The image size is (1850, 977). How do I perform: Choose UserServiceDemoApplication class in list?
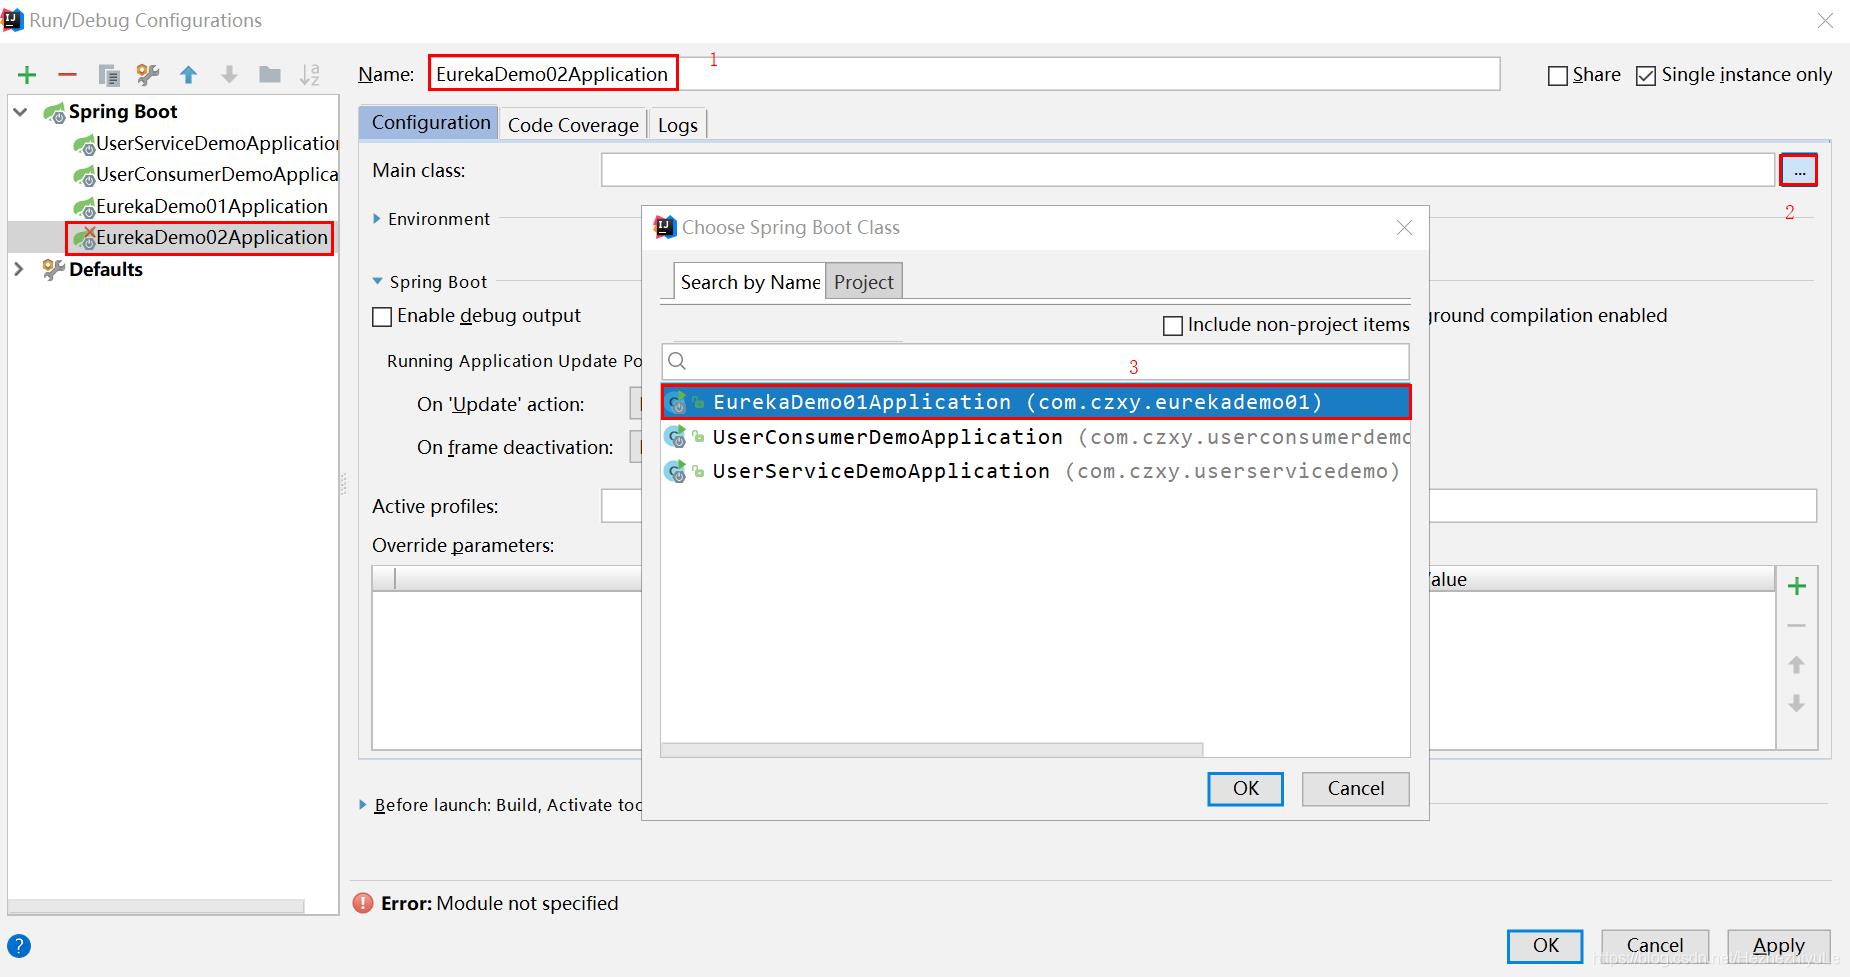pos(1036,471)
